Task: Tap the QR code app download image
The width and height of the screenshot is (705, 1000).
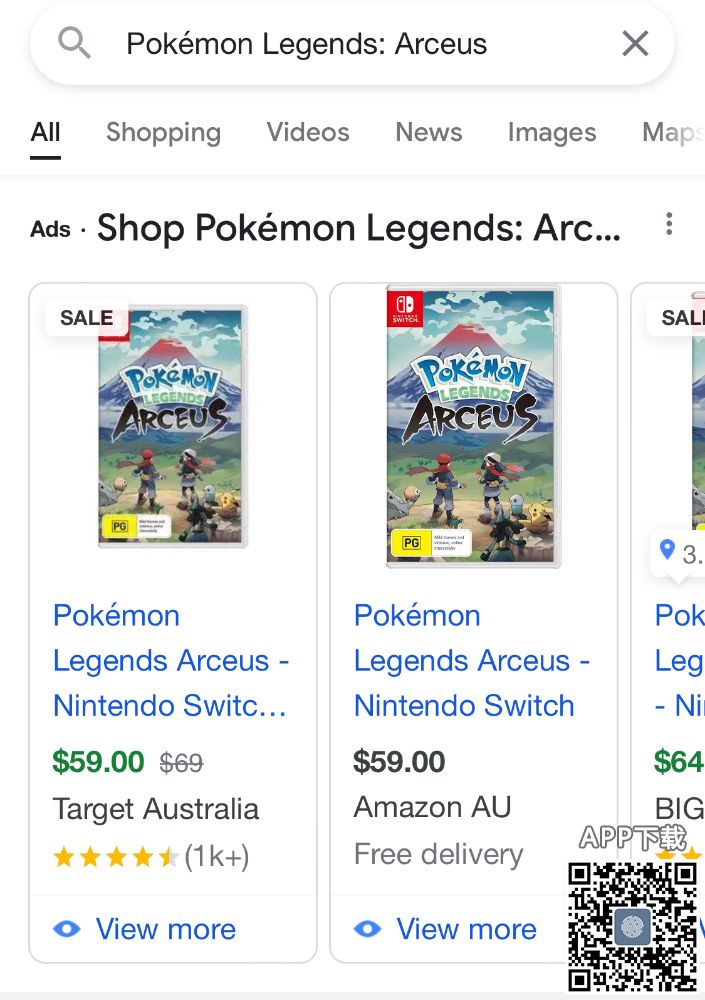Action: pyautogui.click(x=632, y=924)
